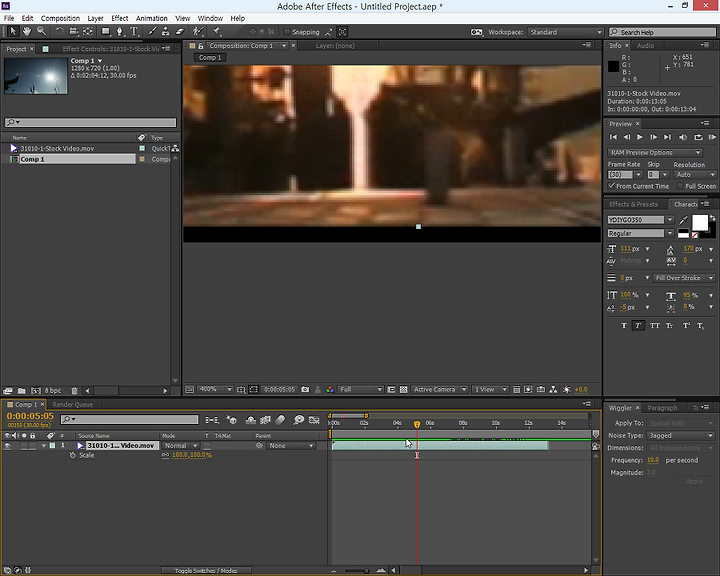Image resolution: width=720 pixels, height=576 pixels.
Task: Toggle From Current Time checkbox
Action: (x=612, y=186)
